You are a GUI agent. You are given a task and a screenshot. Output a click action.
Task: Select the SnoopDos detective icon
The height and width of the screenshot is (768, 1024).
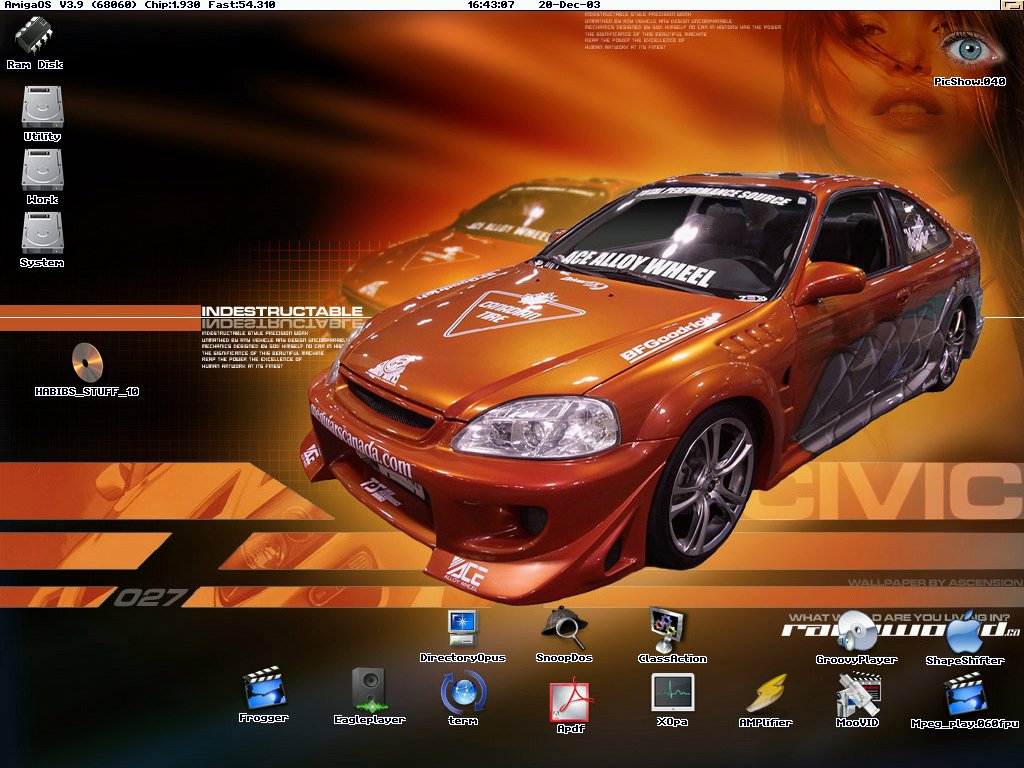[564, 628]
